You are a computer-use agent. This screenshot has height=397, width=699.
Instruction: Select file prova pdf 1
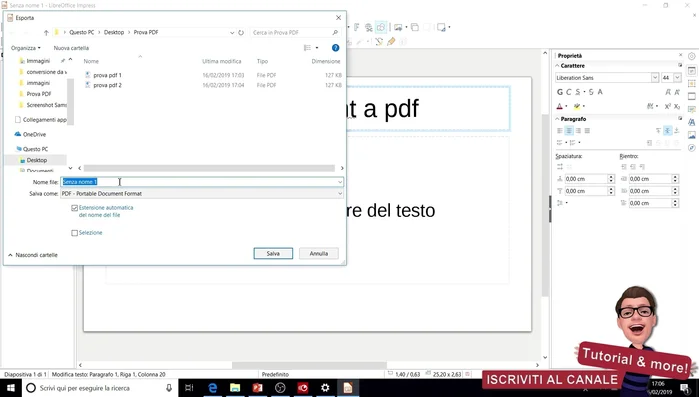(107, 75)
